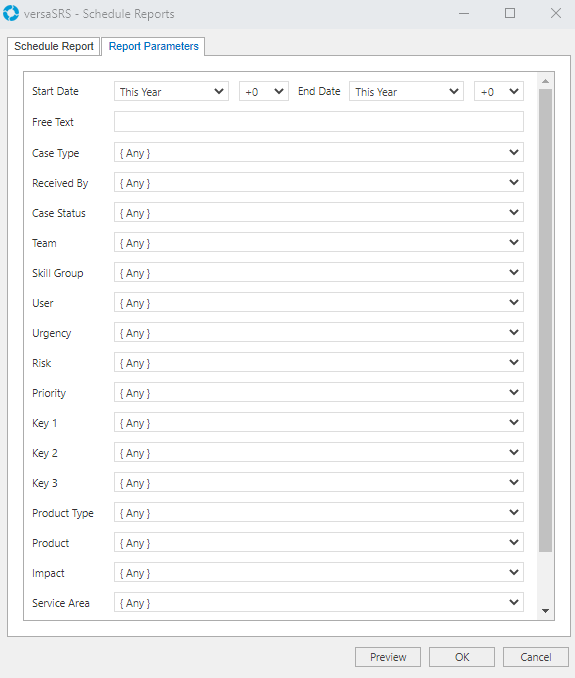Expand the Product Type dropdown
The image size is (575, 678).
point(319,512)
